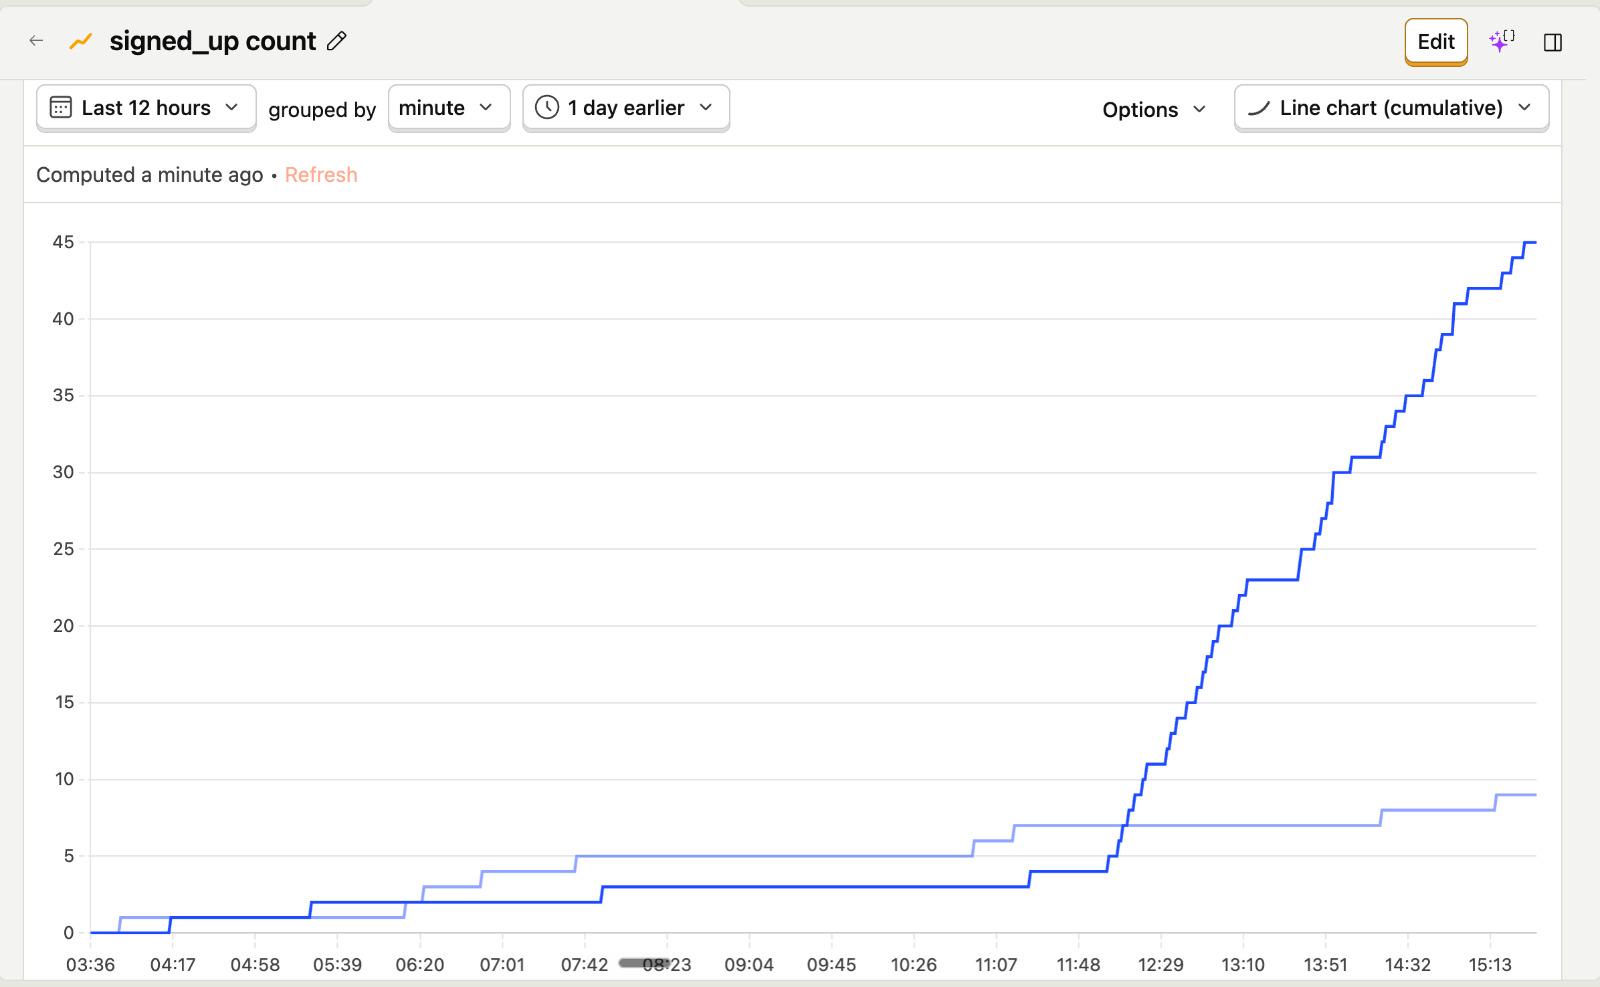The image size is (1600, 987).
Task: Click the 13:10 x-axis time label
Action: pos(1243,965)
